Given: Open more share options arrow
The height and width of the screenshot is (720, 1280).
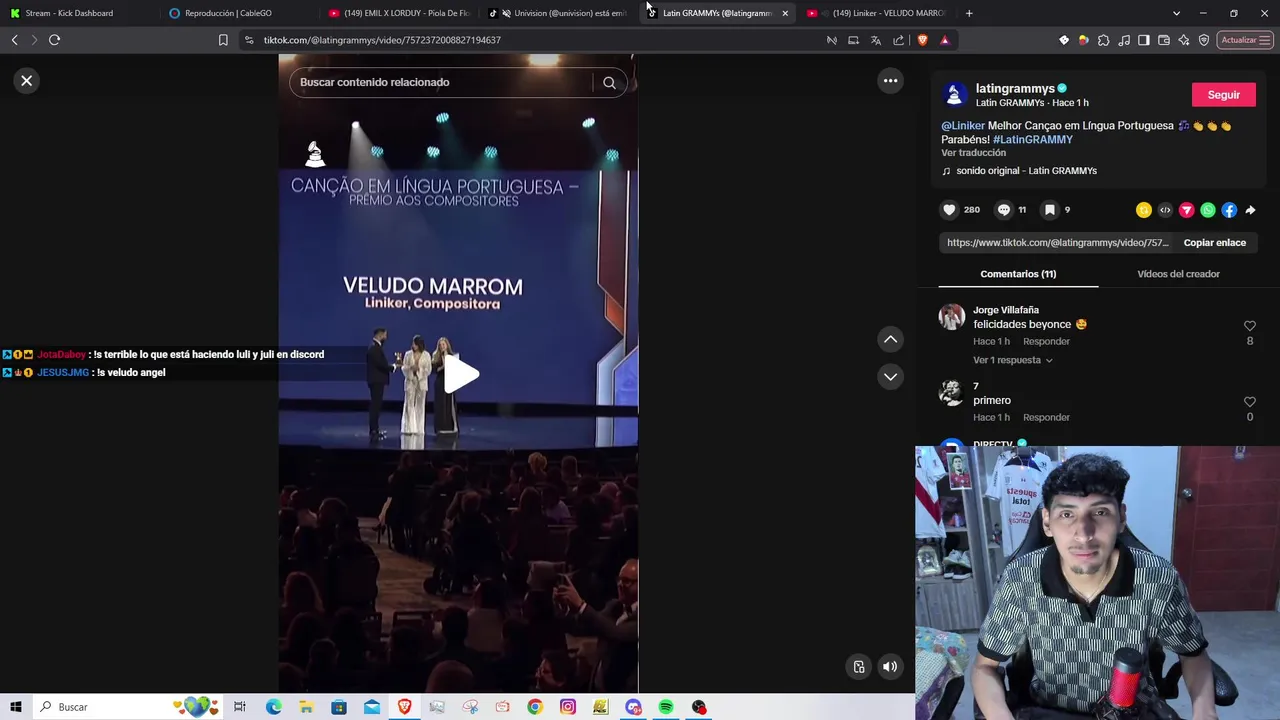Looking at the screenshot, I should pyautogui.click(x=1250, y=210).
